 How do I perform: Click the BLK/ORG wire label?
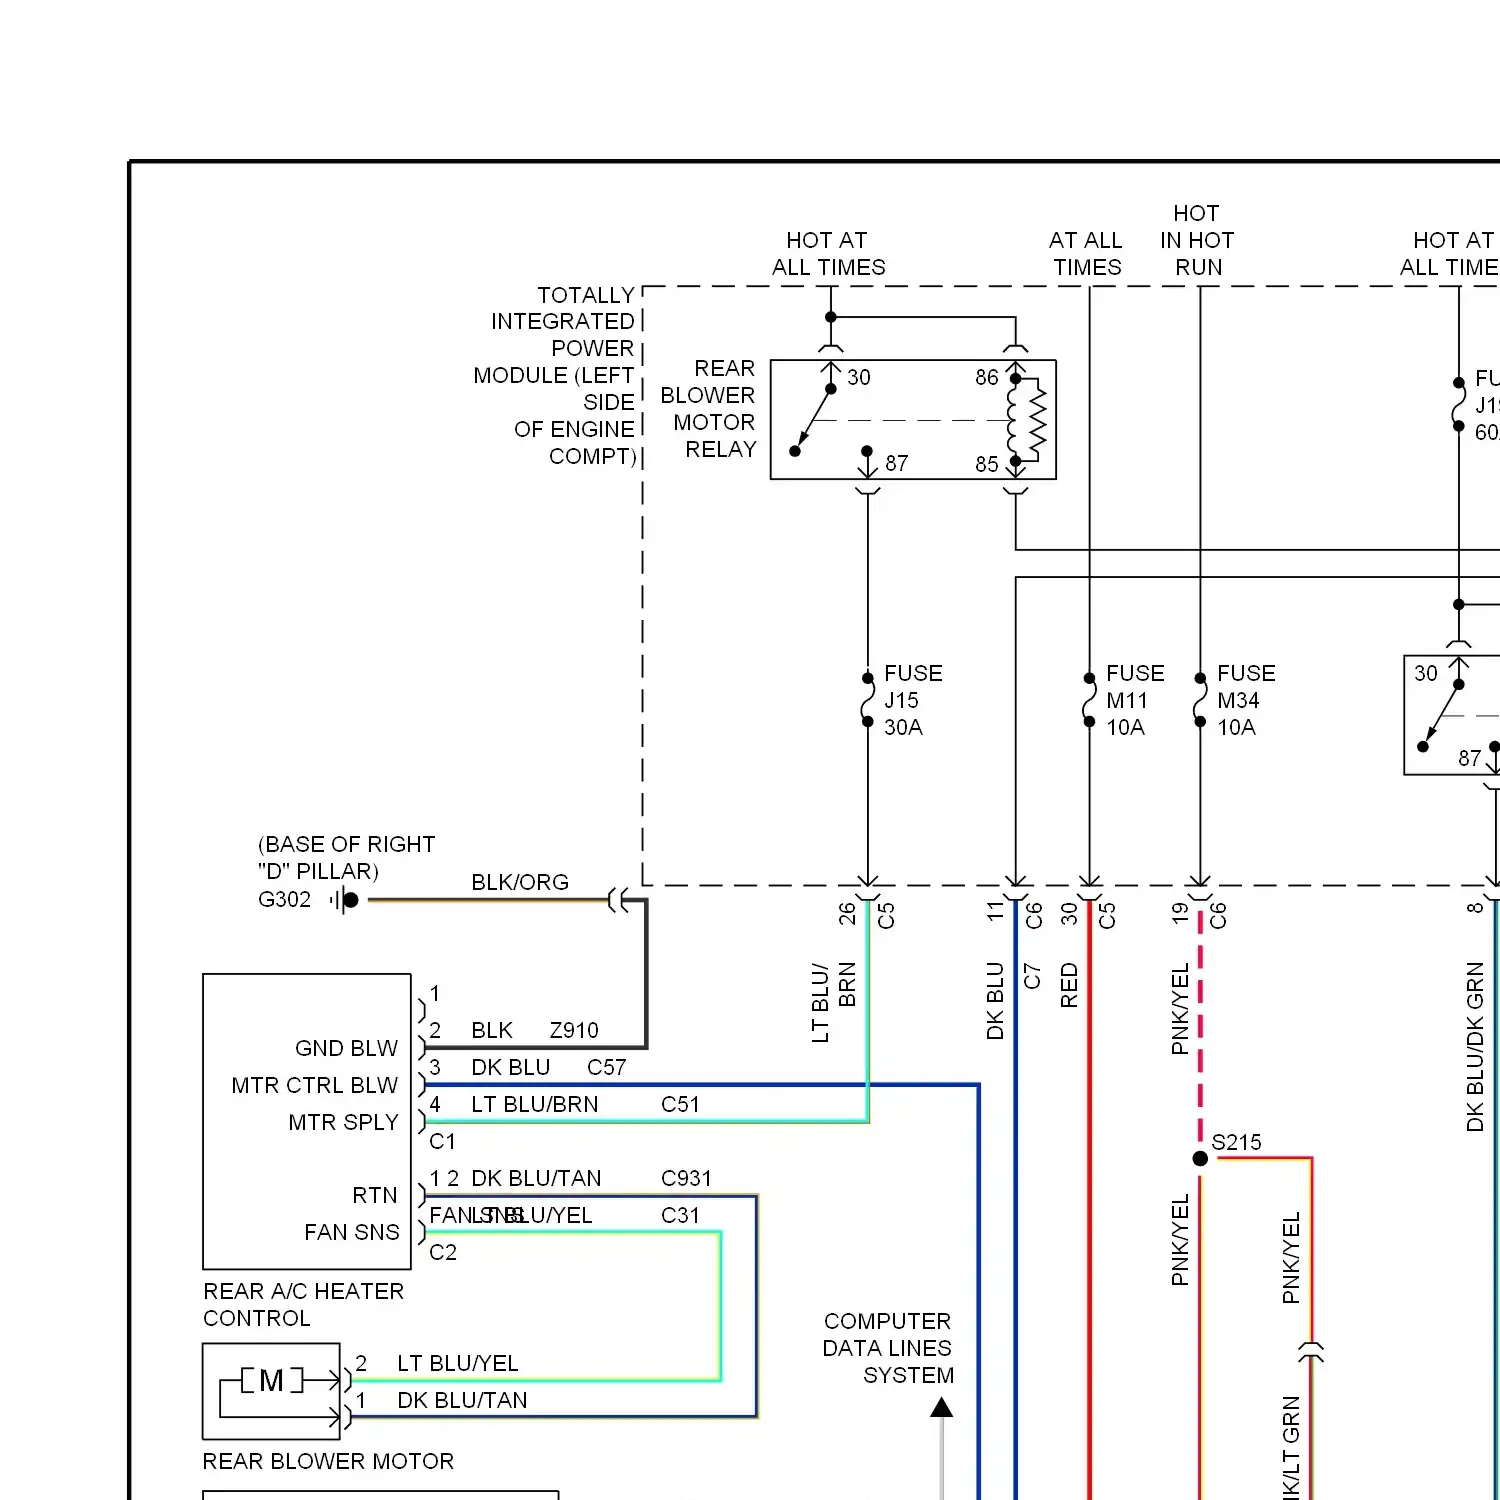pos(520,882)
